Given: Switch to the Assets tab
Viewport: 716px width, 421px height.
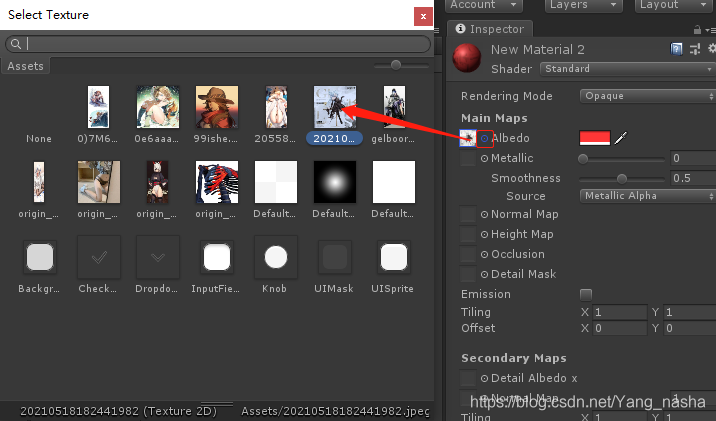Looking at the screenshot, I should tap(25, 66).
